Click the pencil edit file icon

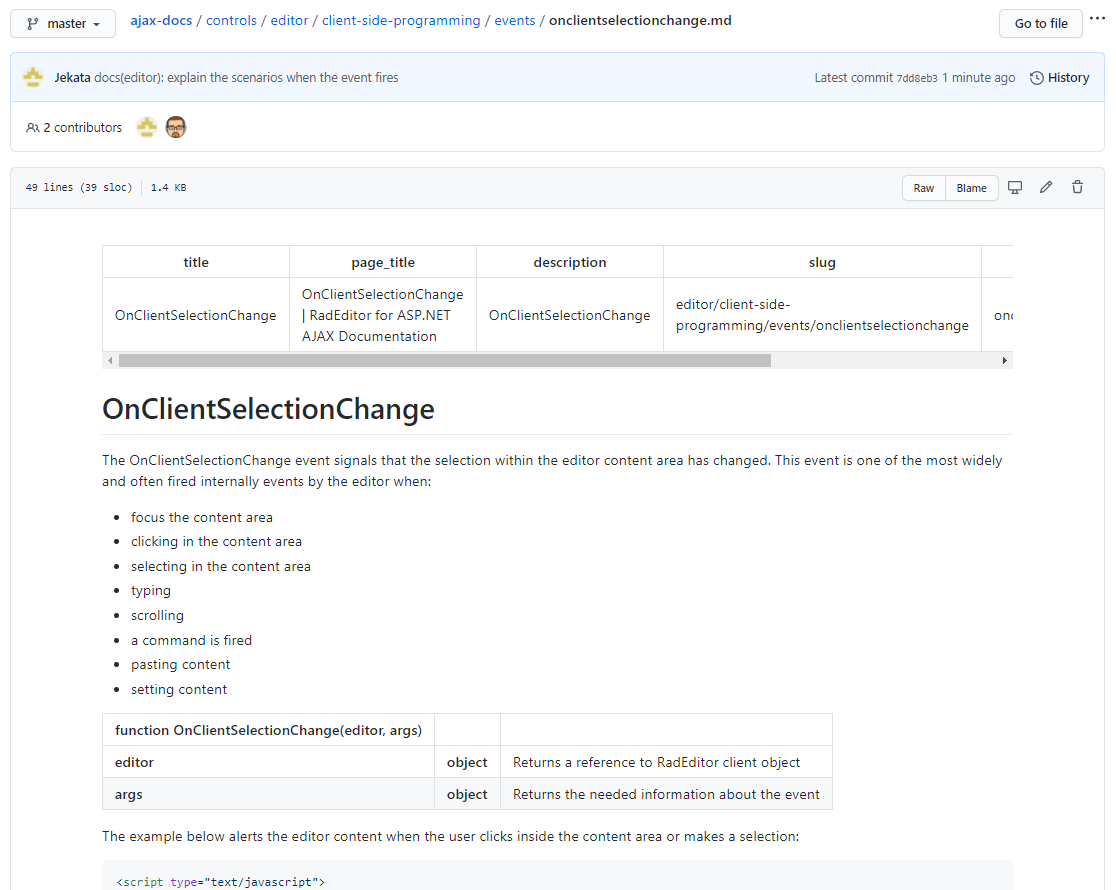1046,188
